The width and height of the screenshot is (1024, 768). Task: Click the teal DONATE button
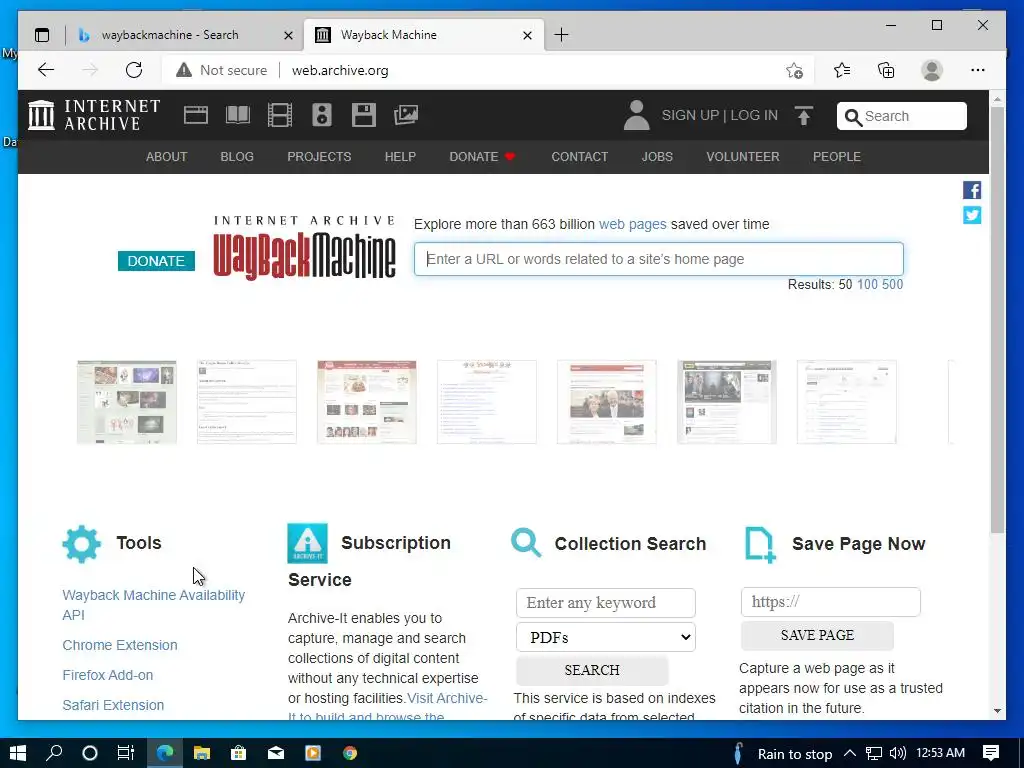(x=156, y=261)
